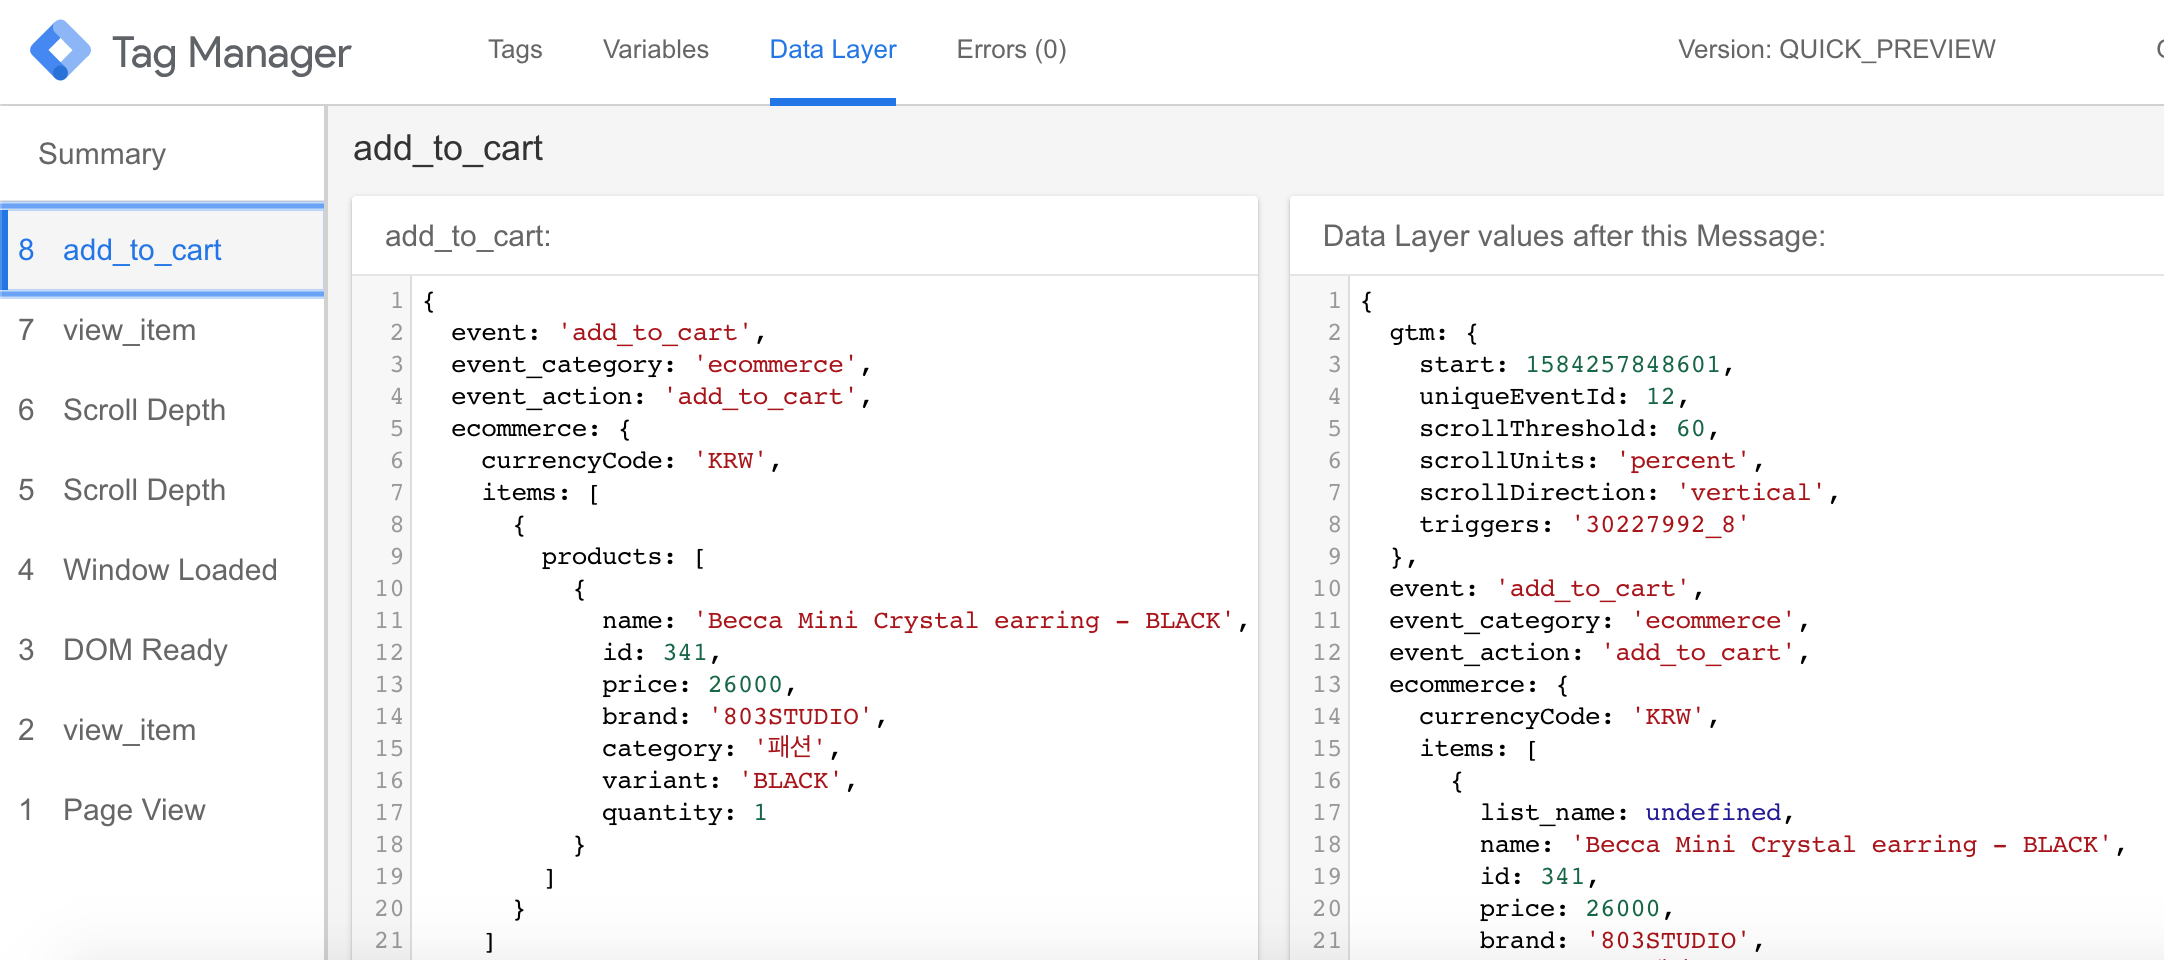Viewport: 2164px width, 960px height.
Task: Select event 4 Window Loaded
Action: click(x=162, y=570)
